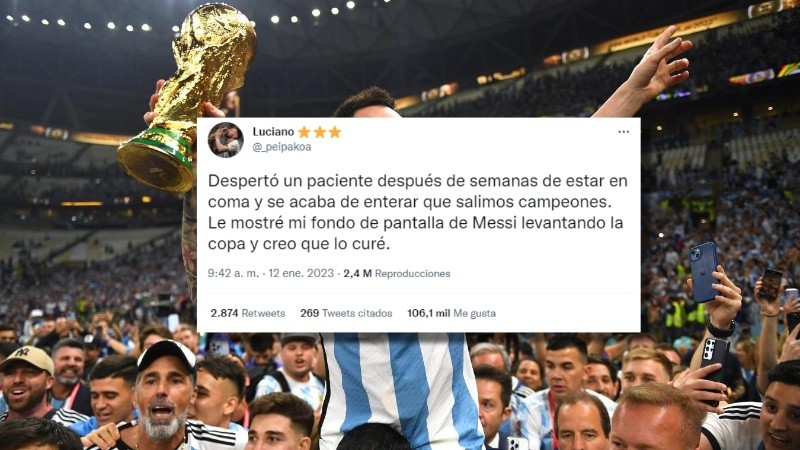Open the @_peipakoa handle
Viewport: 800px width, 450px height.
282,147
